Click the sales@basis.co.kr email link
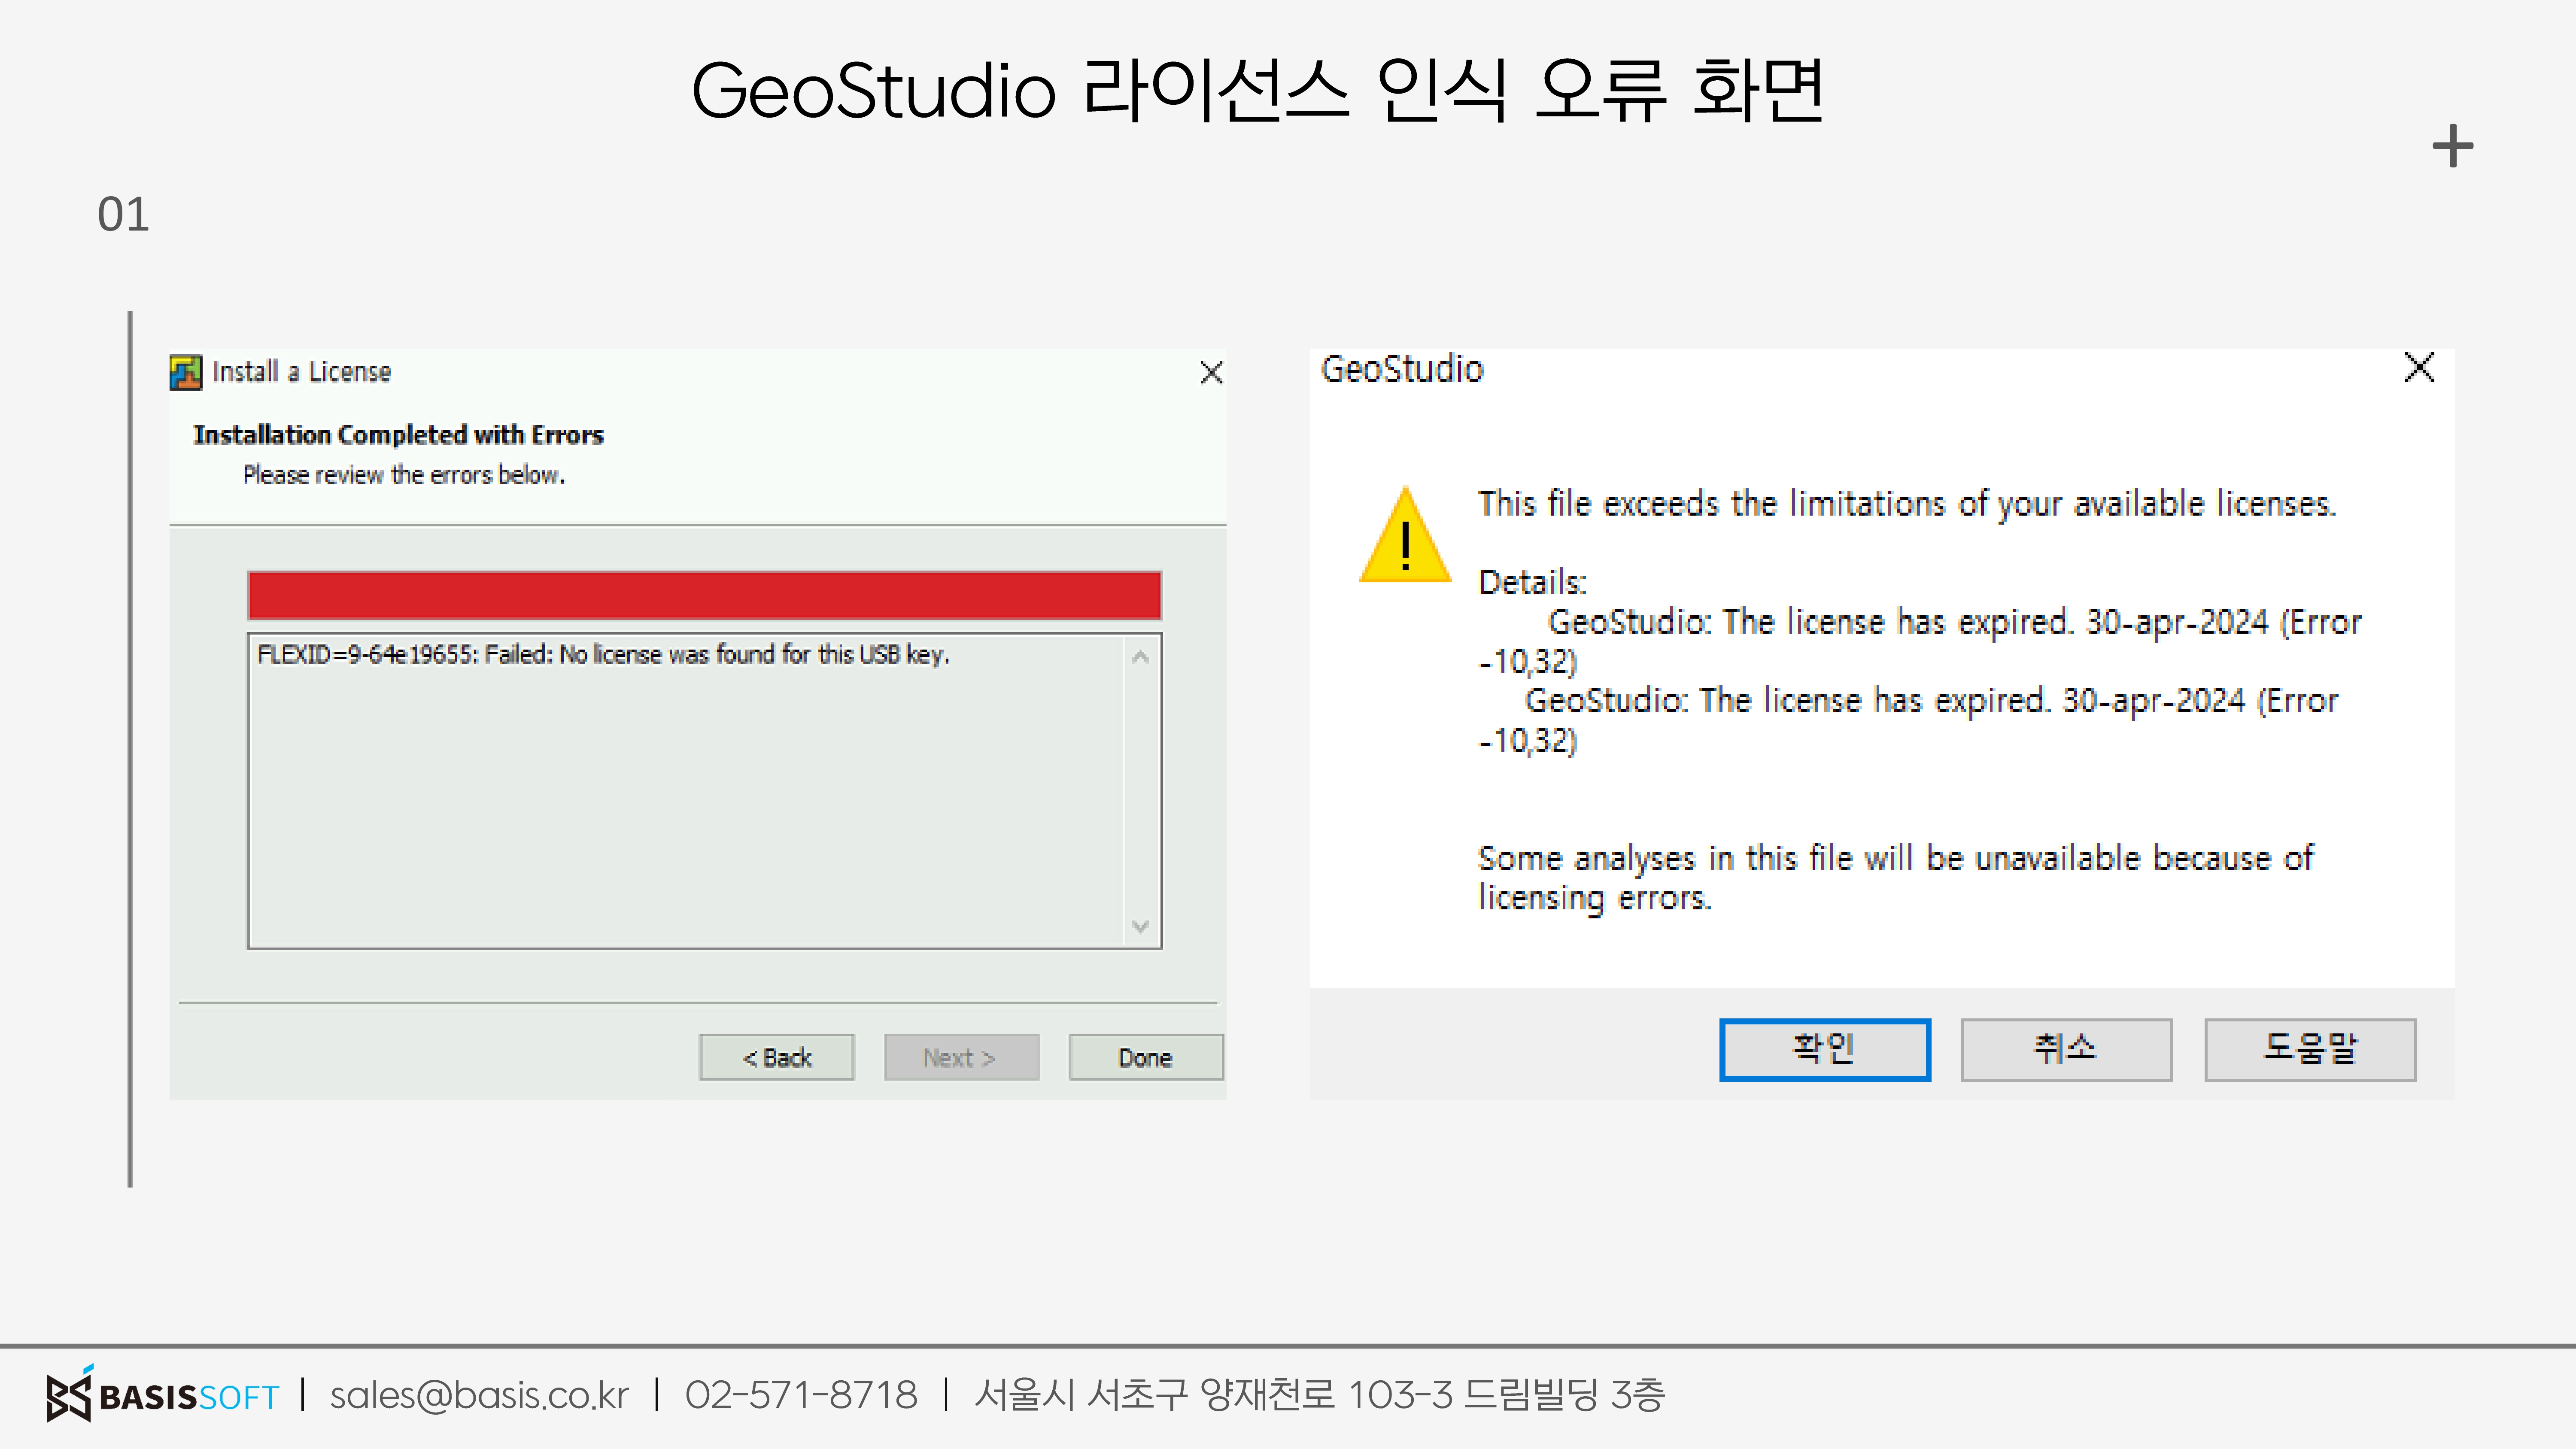The width and height of the screenshot is (2576, 1449). pos(479,1394)
